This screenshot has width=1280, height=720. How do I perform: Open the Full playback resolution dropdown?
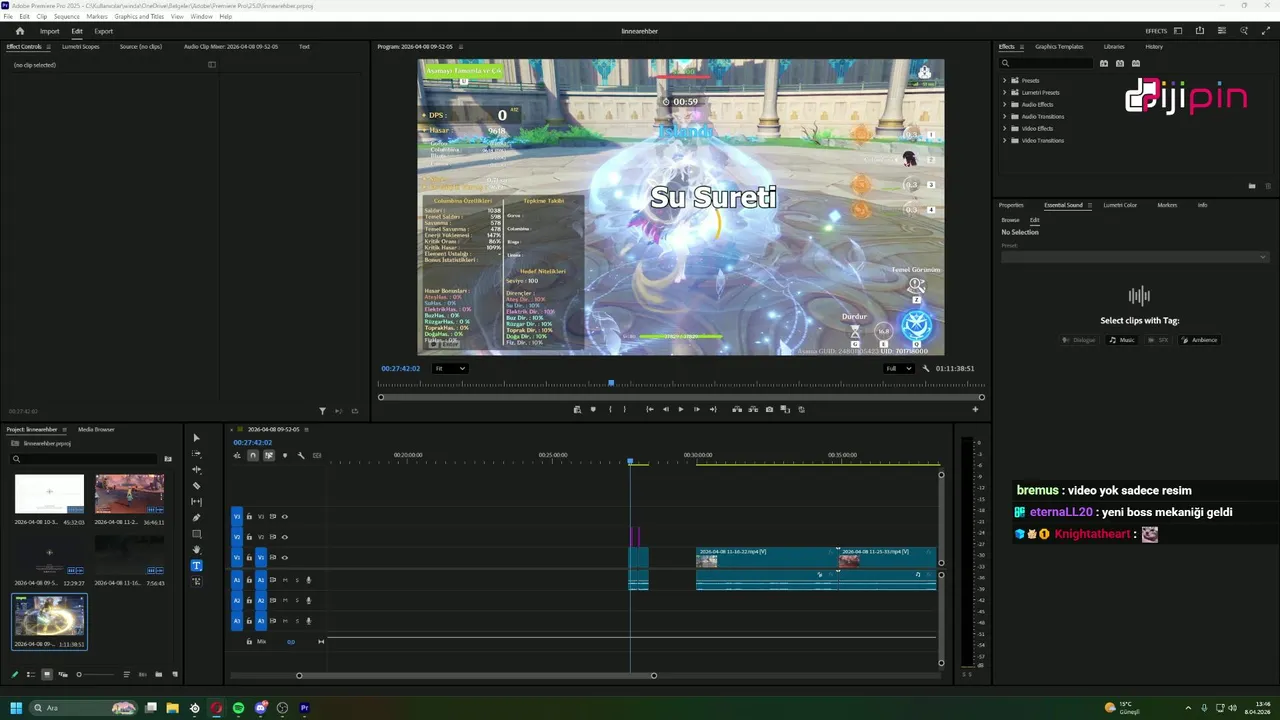tap(899, 368)
